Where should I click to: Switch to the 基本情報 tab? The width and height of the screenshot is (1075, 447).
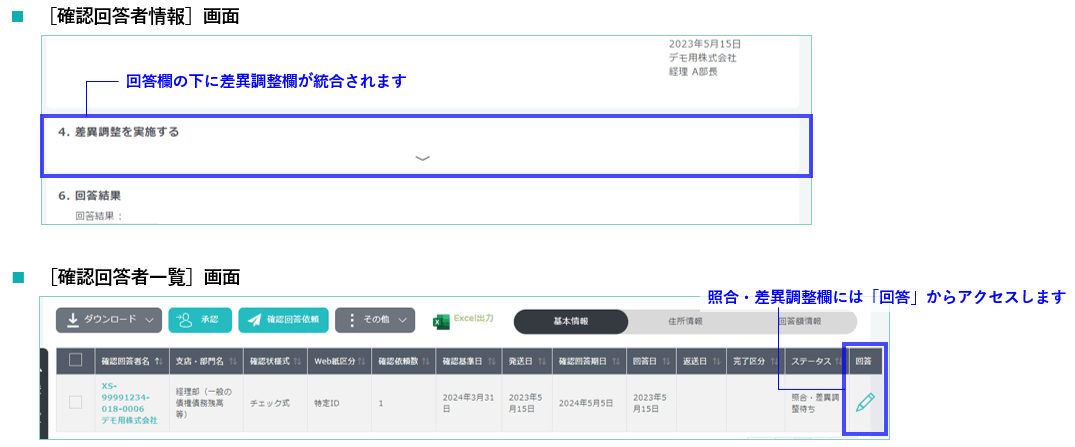(x=571, y=321)
